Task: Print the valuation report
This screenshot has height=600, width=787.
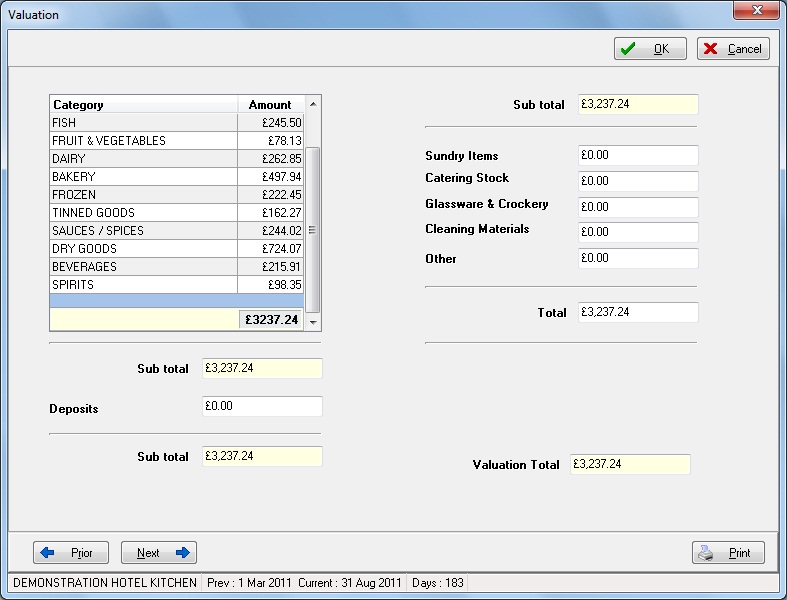Action: [728, 552]
